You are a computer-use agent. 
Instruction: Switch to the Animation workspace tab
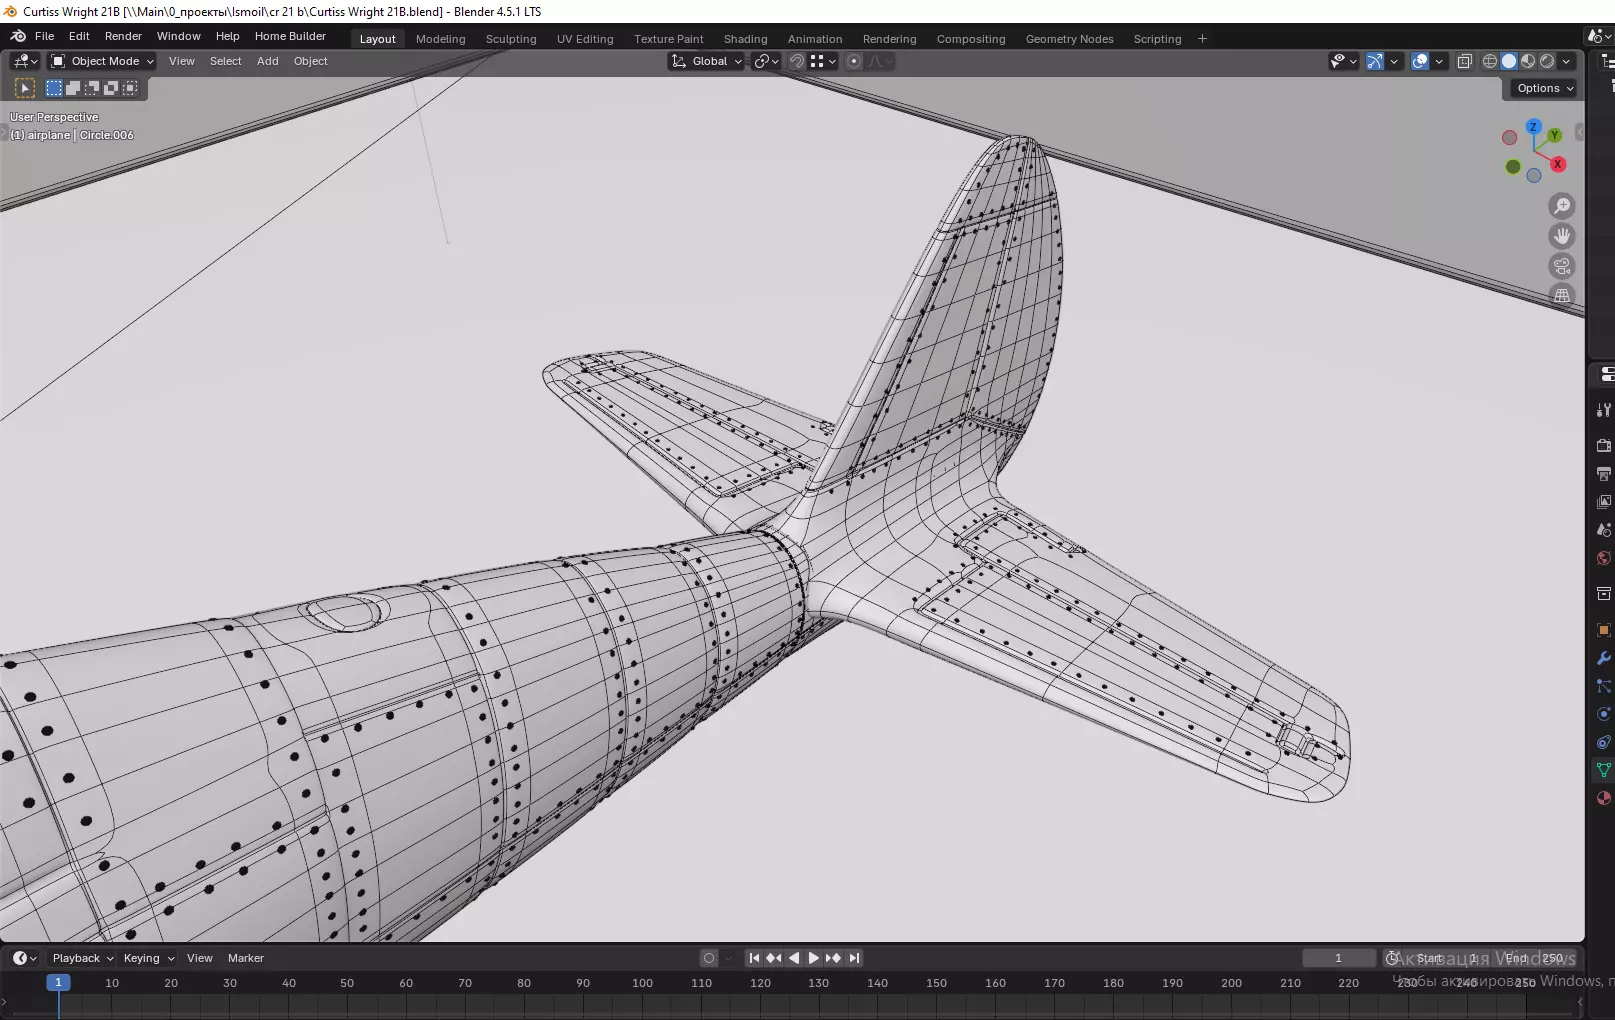815,39
